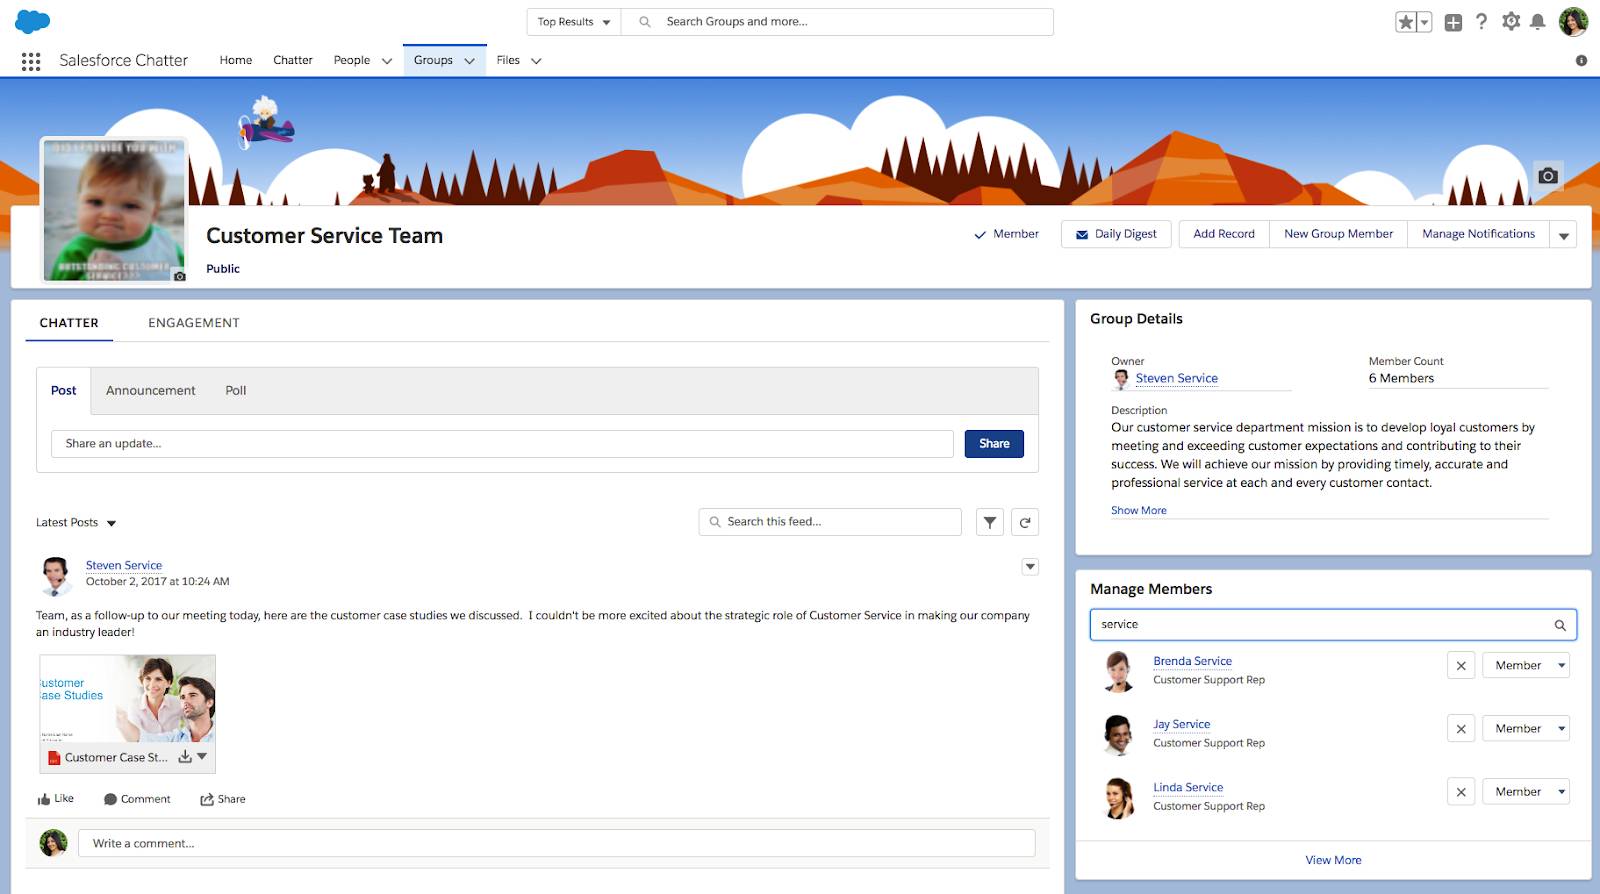Open Steven Service's avatar in feed
The image size is (1600, 894).
[x=55, y=576]
